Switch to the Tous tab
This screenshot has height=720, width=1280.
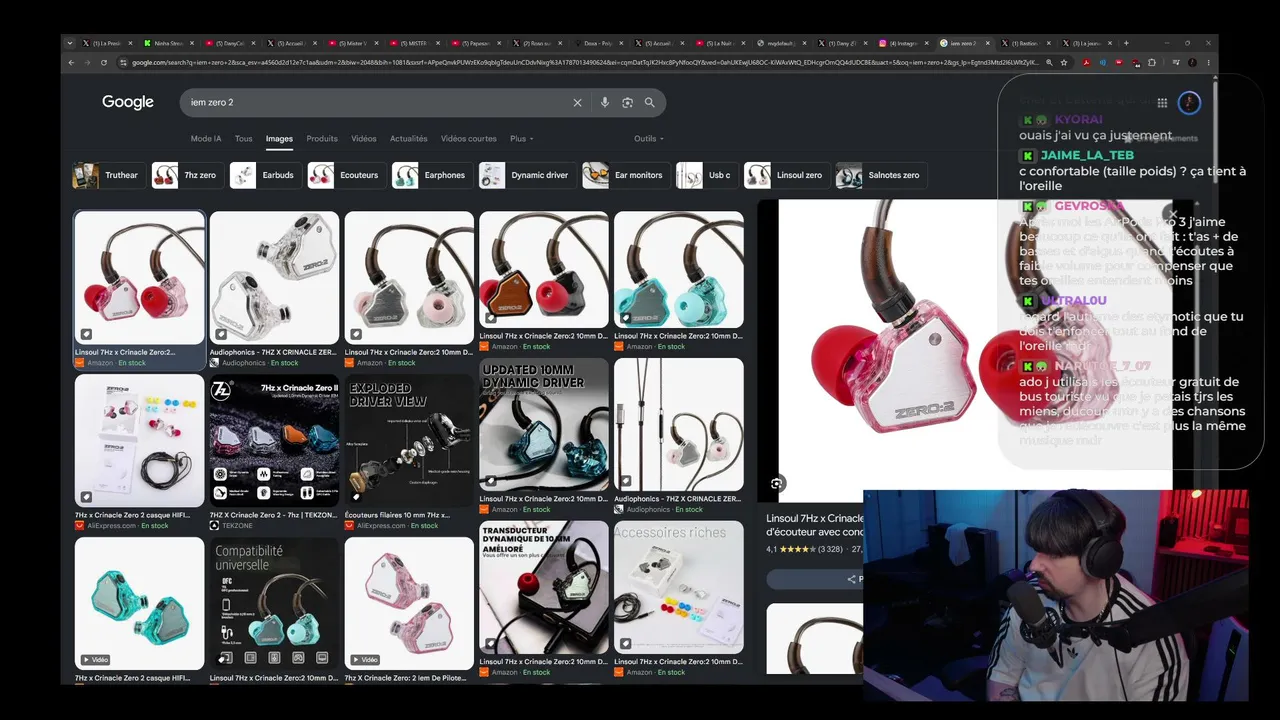243,139
